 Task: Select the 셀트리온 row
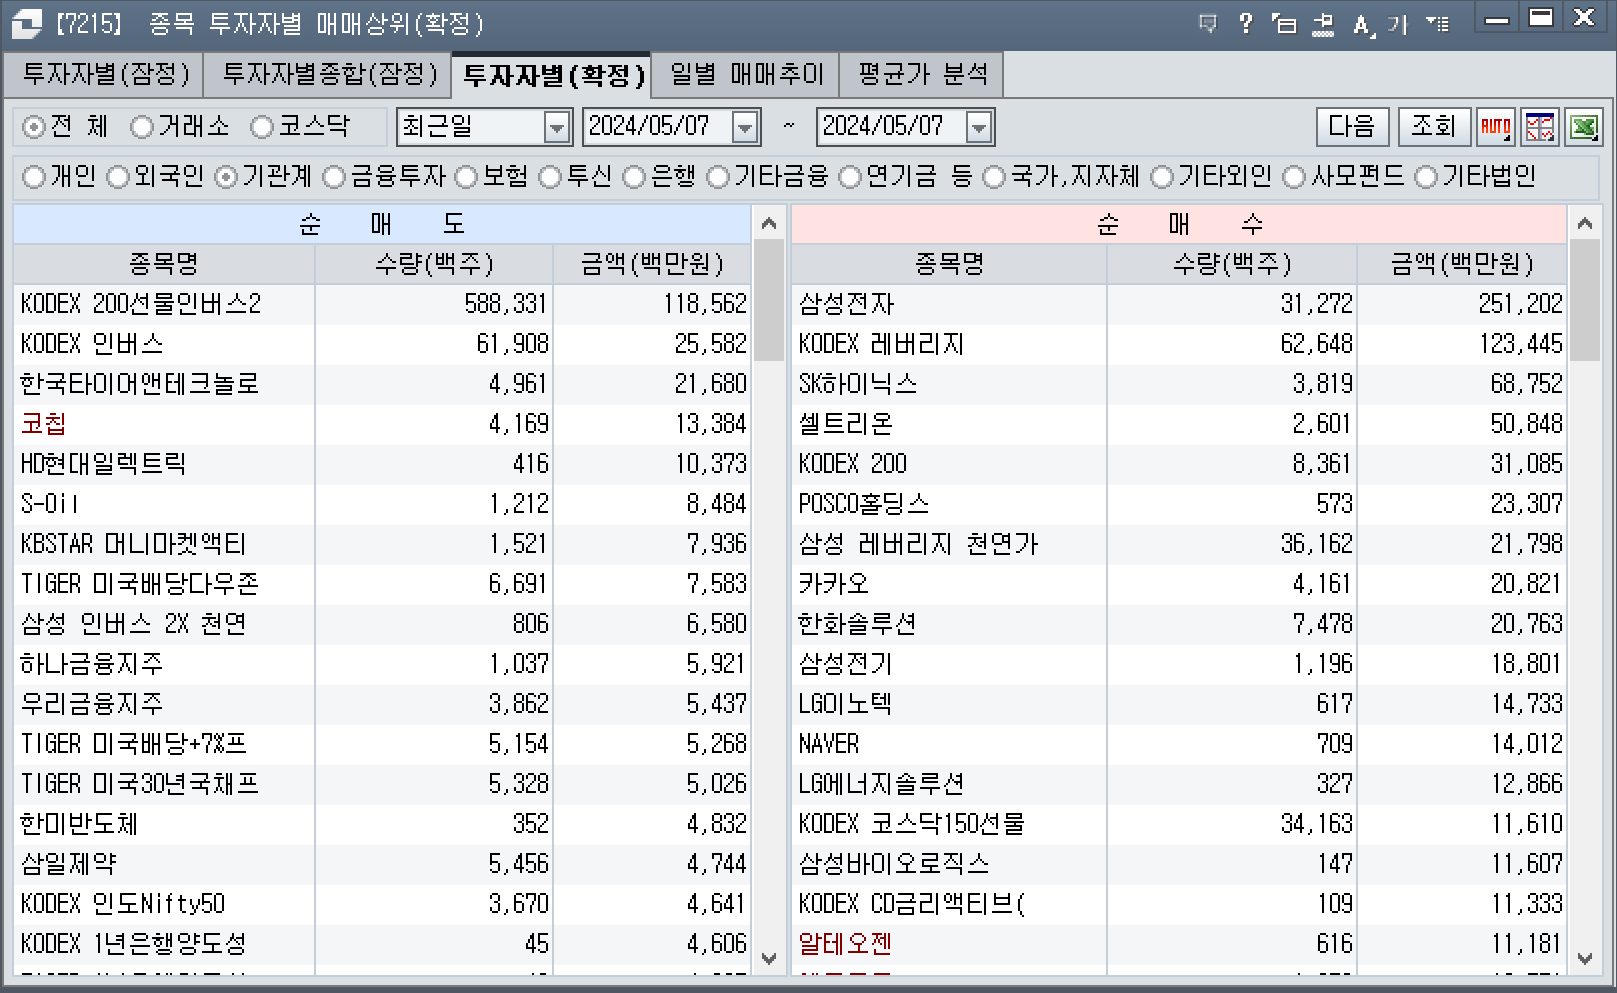click(1179, 424)
